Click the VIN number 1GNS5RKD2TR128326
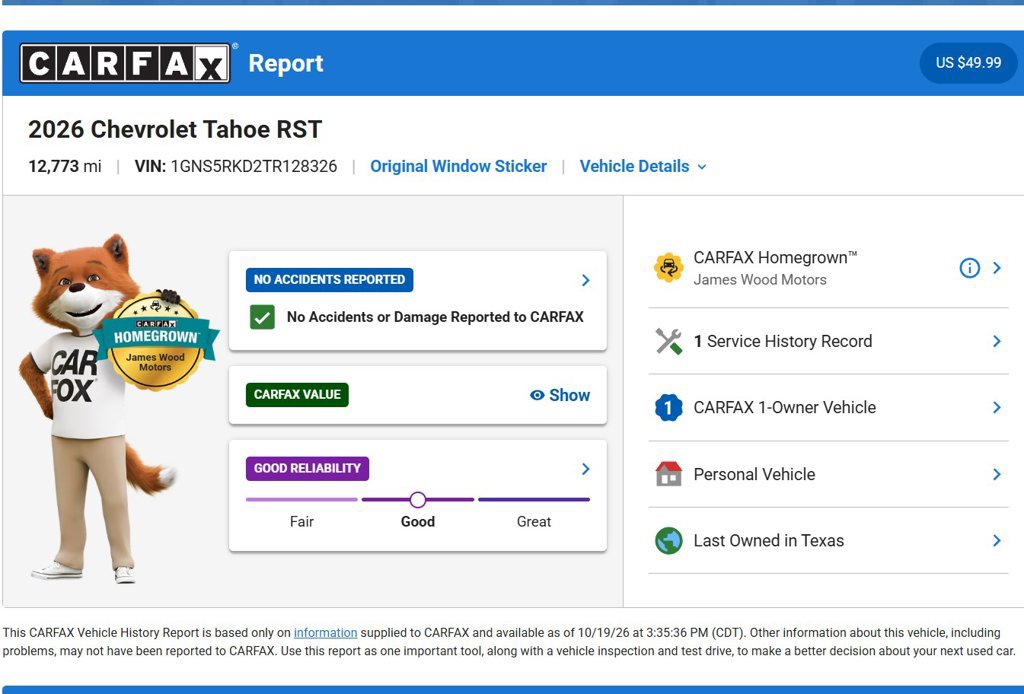1024x694 pixels. [x=254, y=166]
